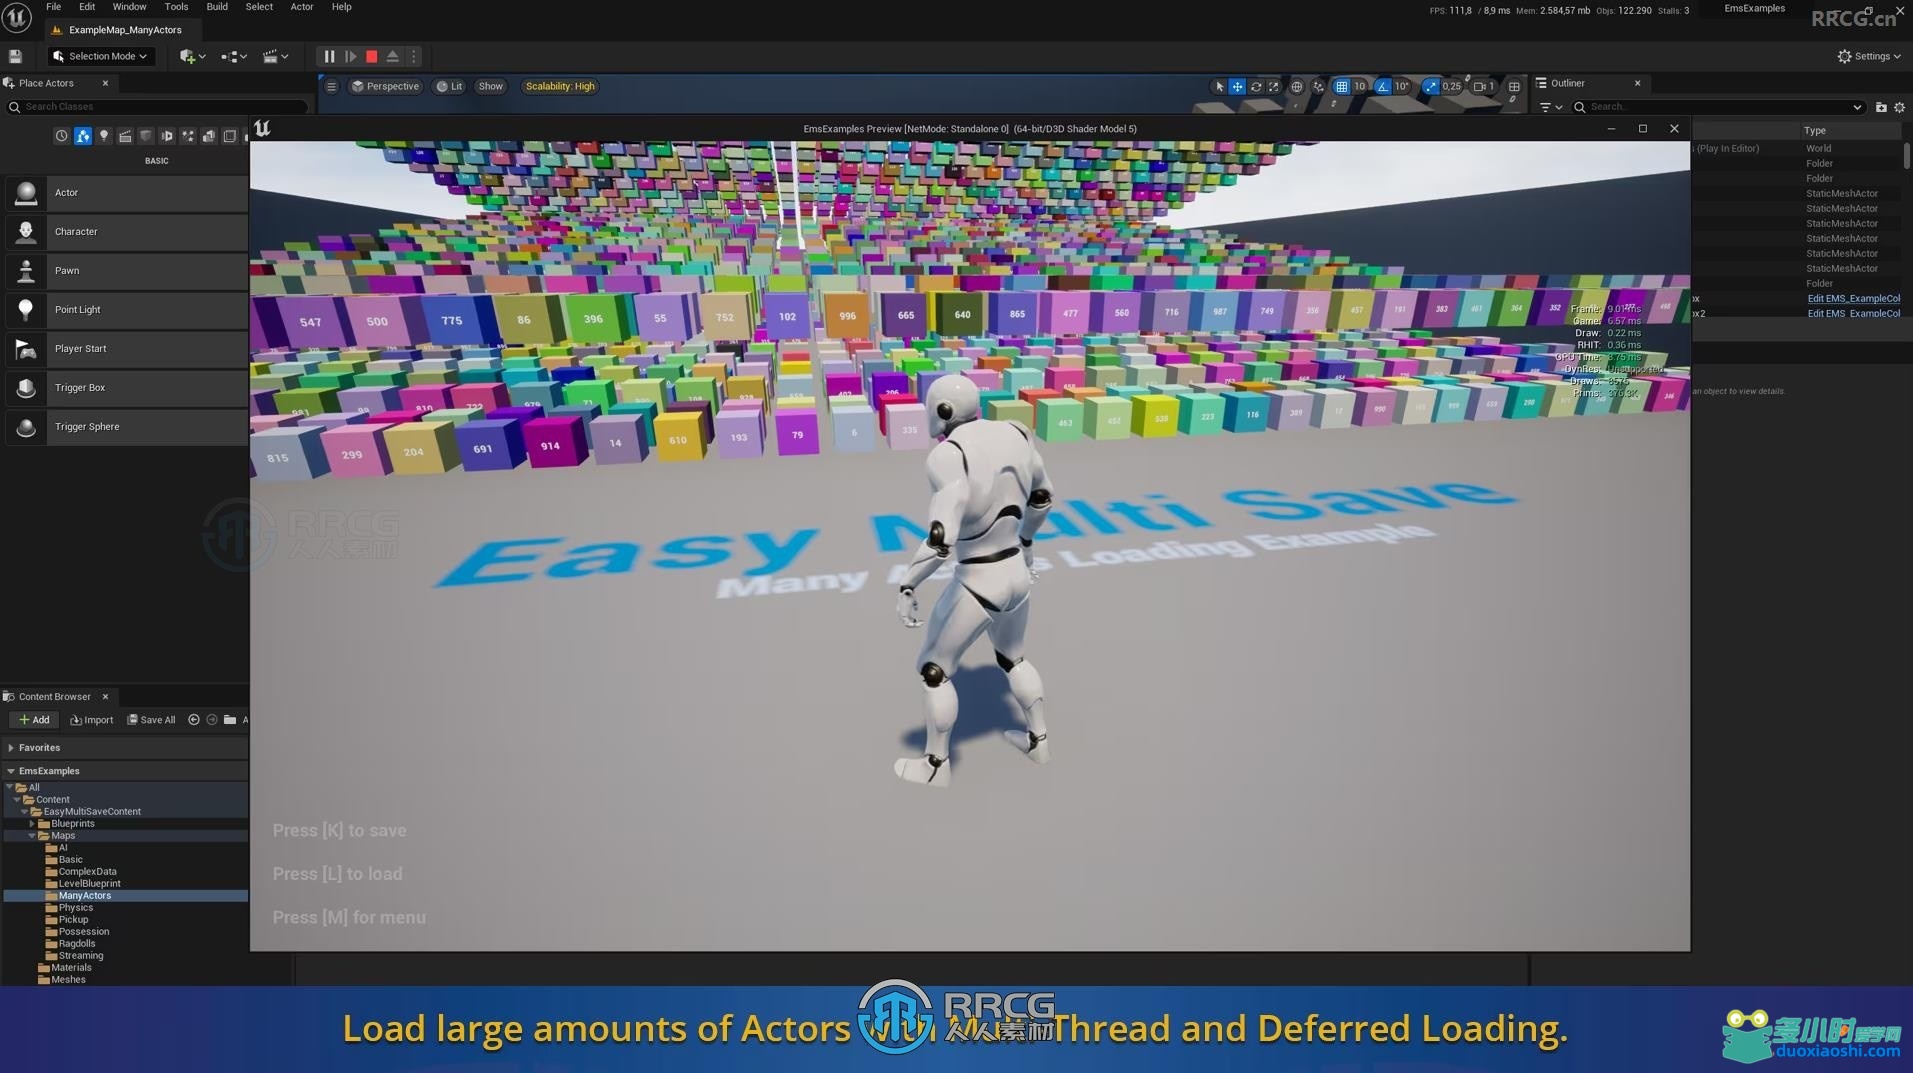This screenshot has height=1073, width=1913.
Task: Open the Window menu
Action: coord(129,7)
